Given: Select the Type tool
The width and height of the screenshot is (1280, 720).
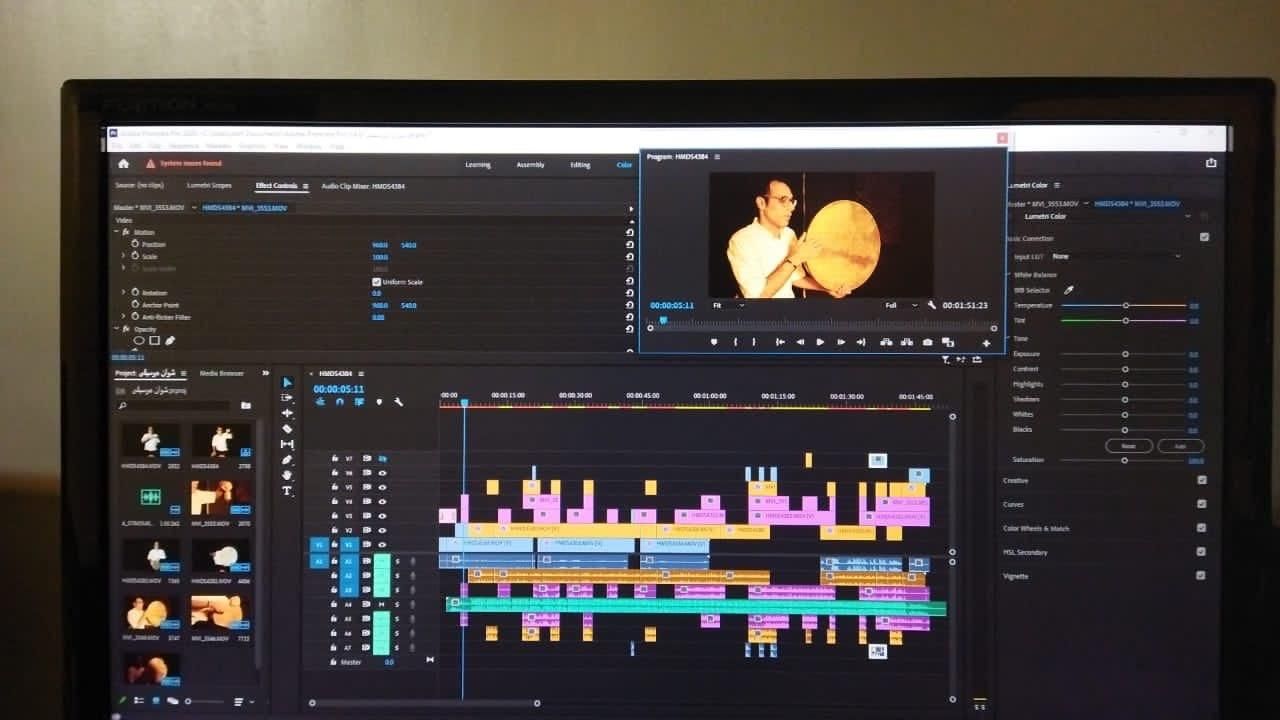Looking at the screenshot, I should click(x=287, y=491).
